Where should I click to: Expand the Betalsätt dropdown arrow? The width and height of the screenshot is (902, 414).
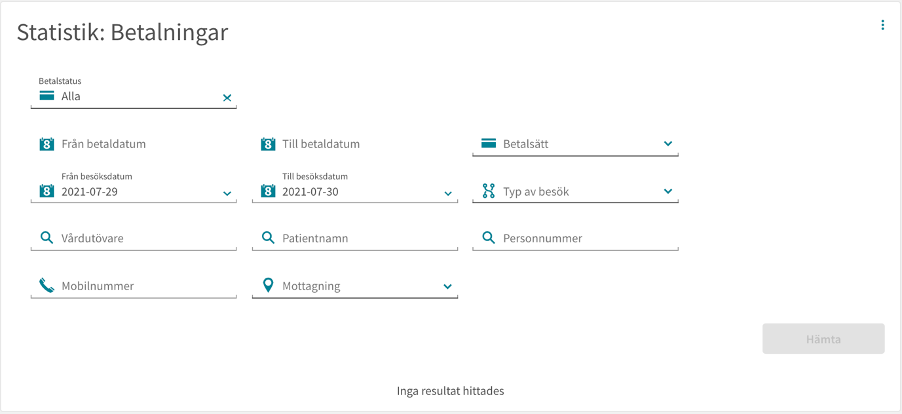(x=668, y=144)
